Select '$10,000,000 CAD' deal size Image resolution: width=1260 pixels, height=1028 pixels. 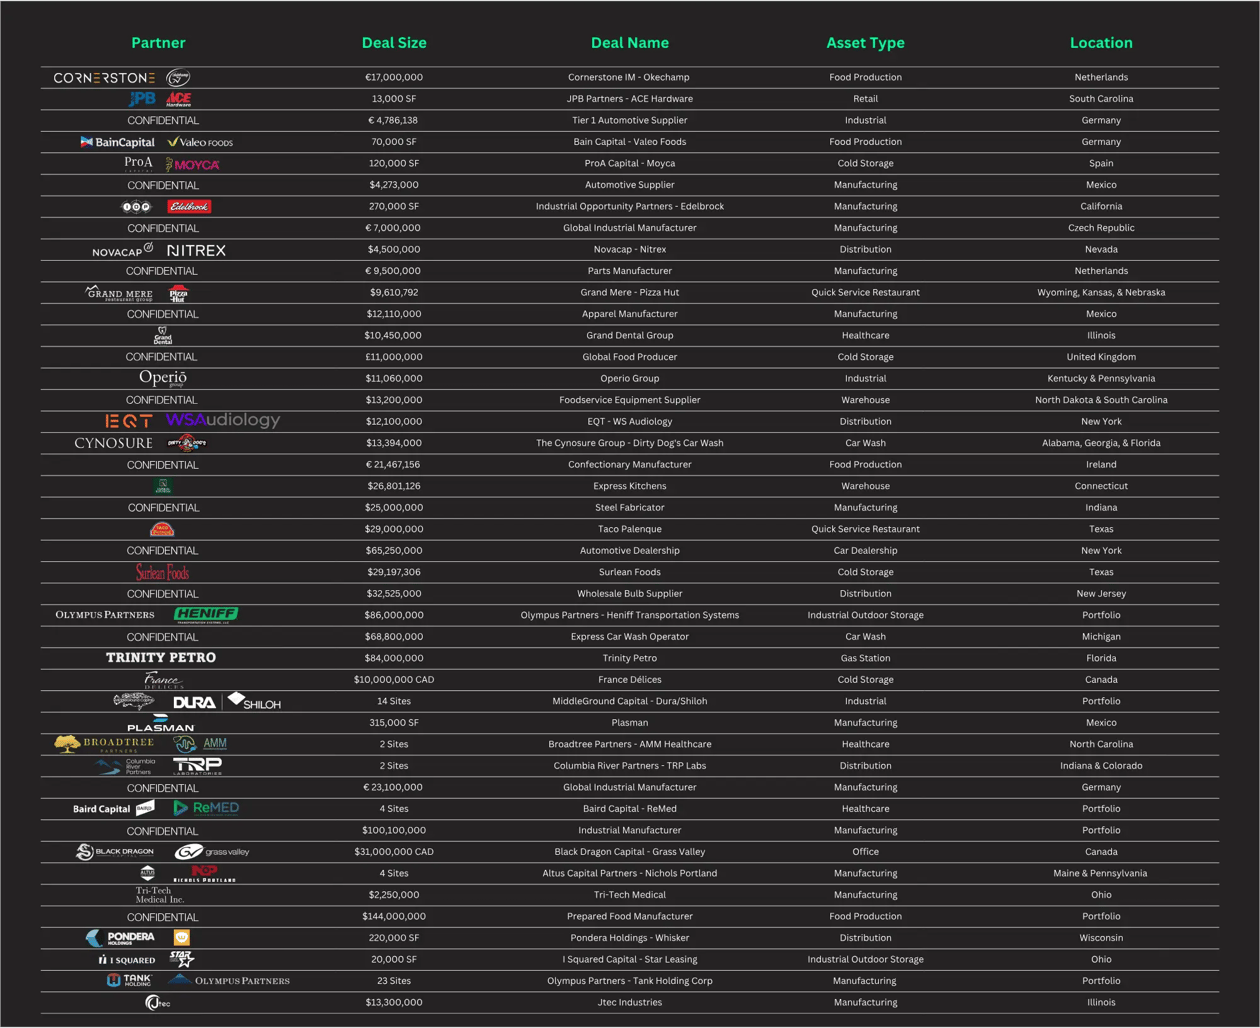tap(394, 679)
